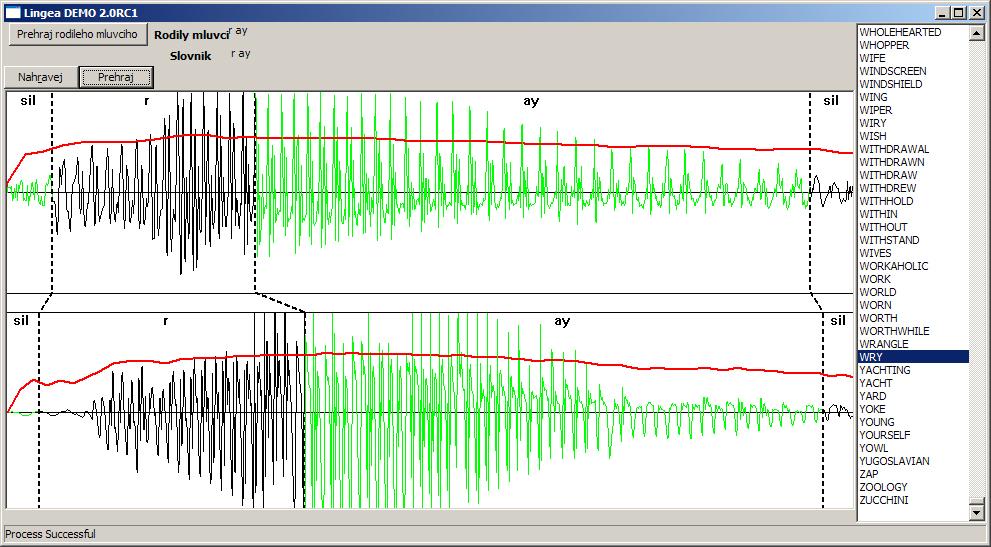Click the highlighted WRY entry
Screen dimensions: 991x547
[913, 357]
